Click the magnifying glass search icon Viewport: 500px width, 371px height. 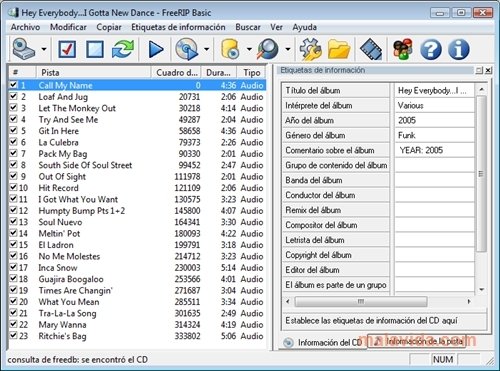(268, 49)
